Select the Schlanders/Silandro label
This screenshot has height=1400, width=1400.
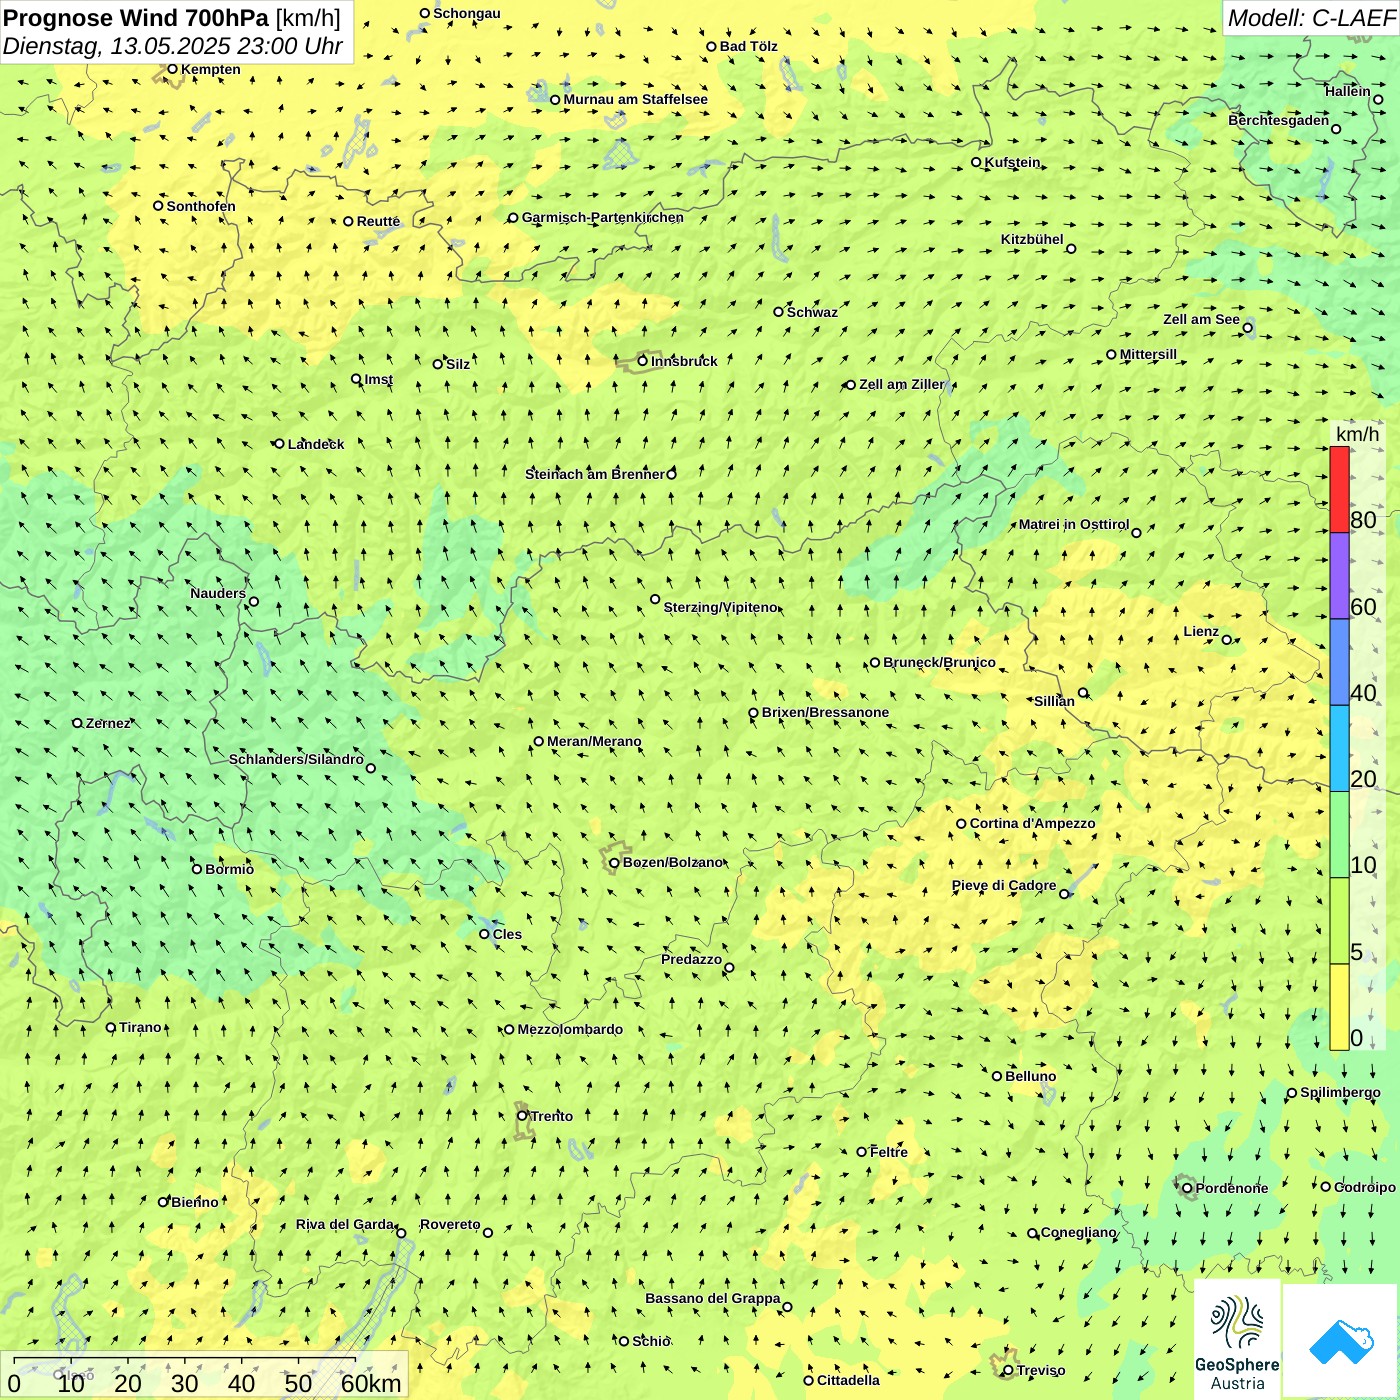click(x=296, y=759)
